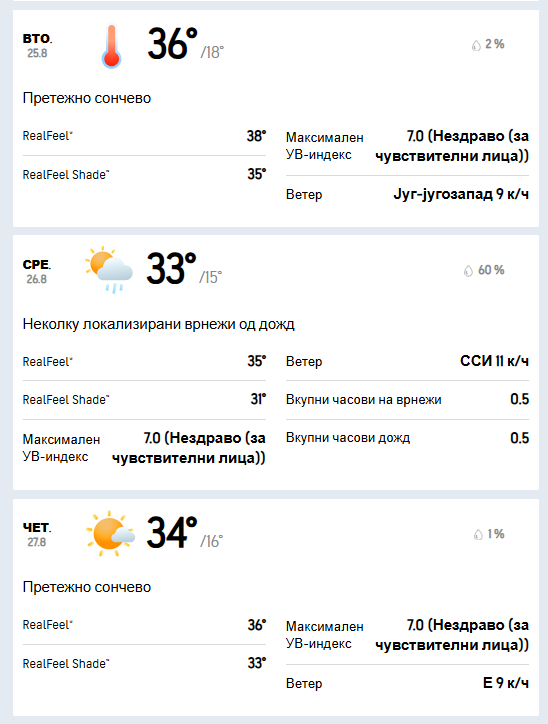Click Tuesday's Претежно сончево description
This screenshot has height=724, width=548.
tap(87, 98)
